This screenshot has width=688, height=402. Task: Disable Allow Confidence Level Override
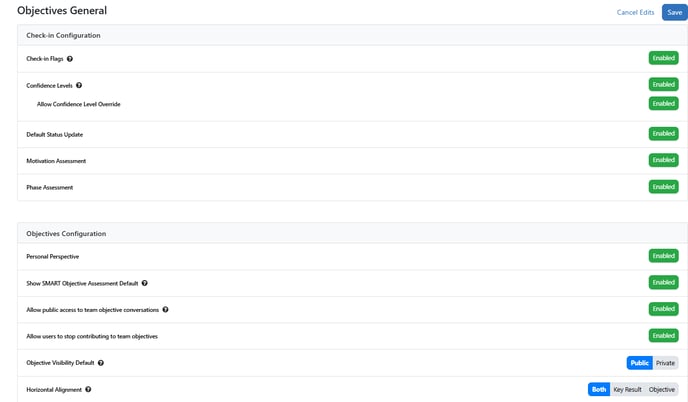point(663,103)
